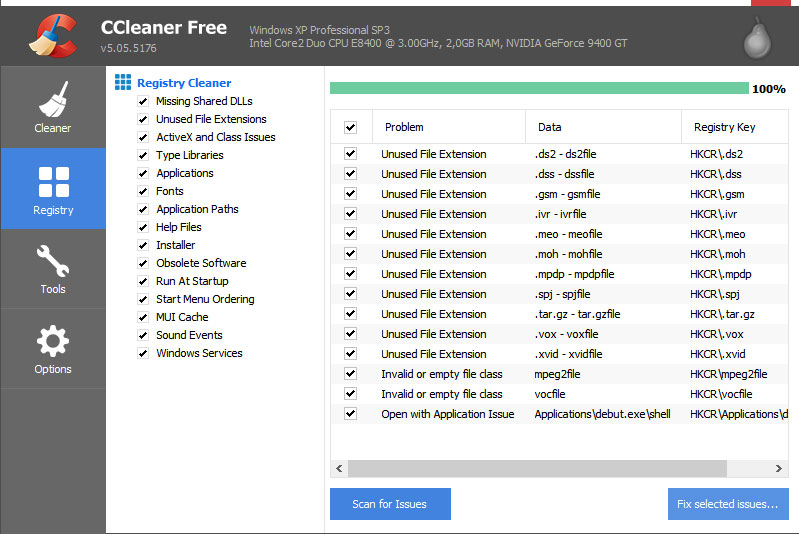Select the HKCR\vocfile registry key cell
Viewport: 799px width, 534px height.
click(721, 394)
